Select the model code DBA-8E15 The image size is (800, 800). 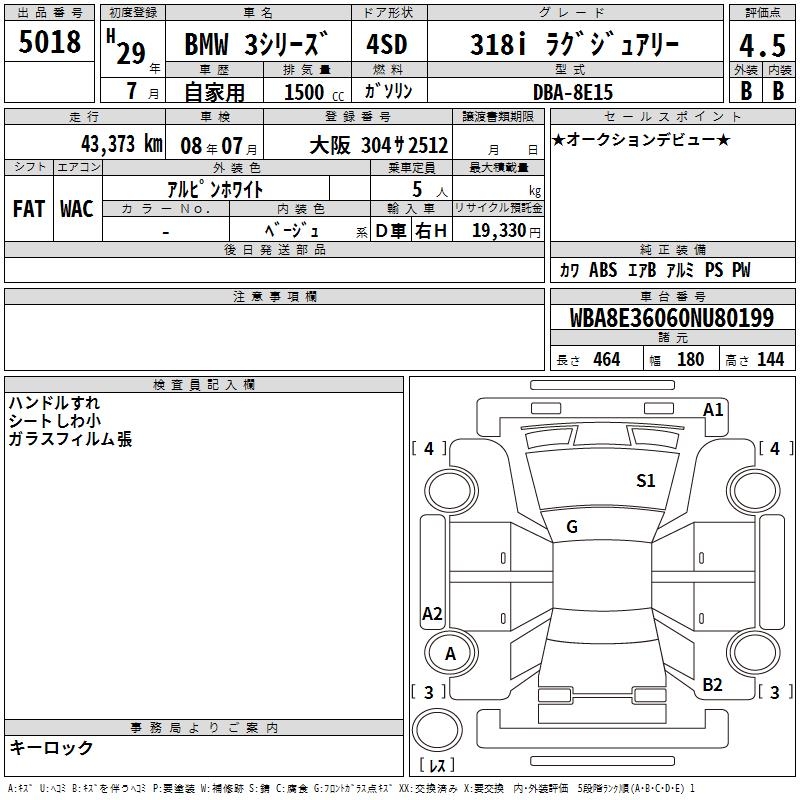coord(572,92)
